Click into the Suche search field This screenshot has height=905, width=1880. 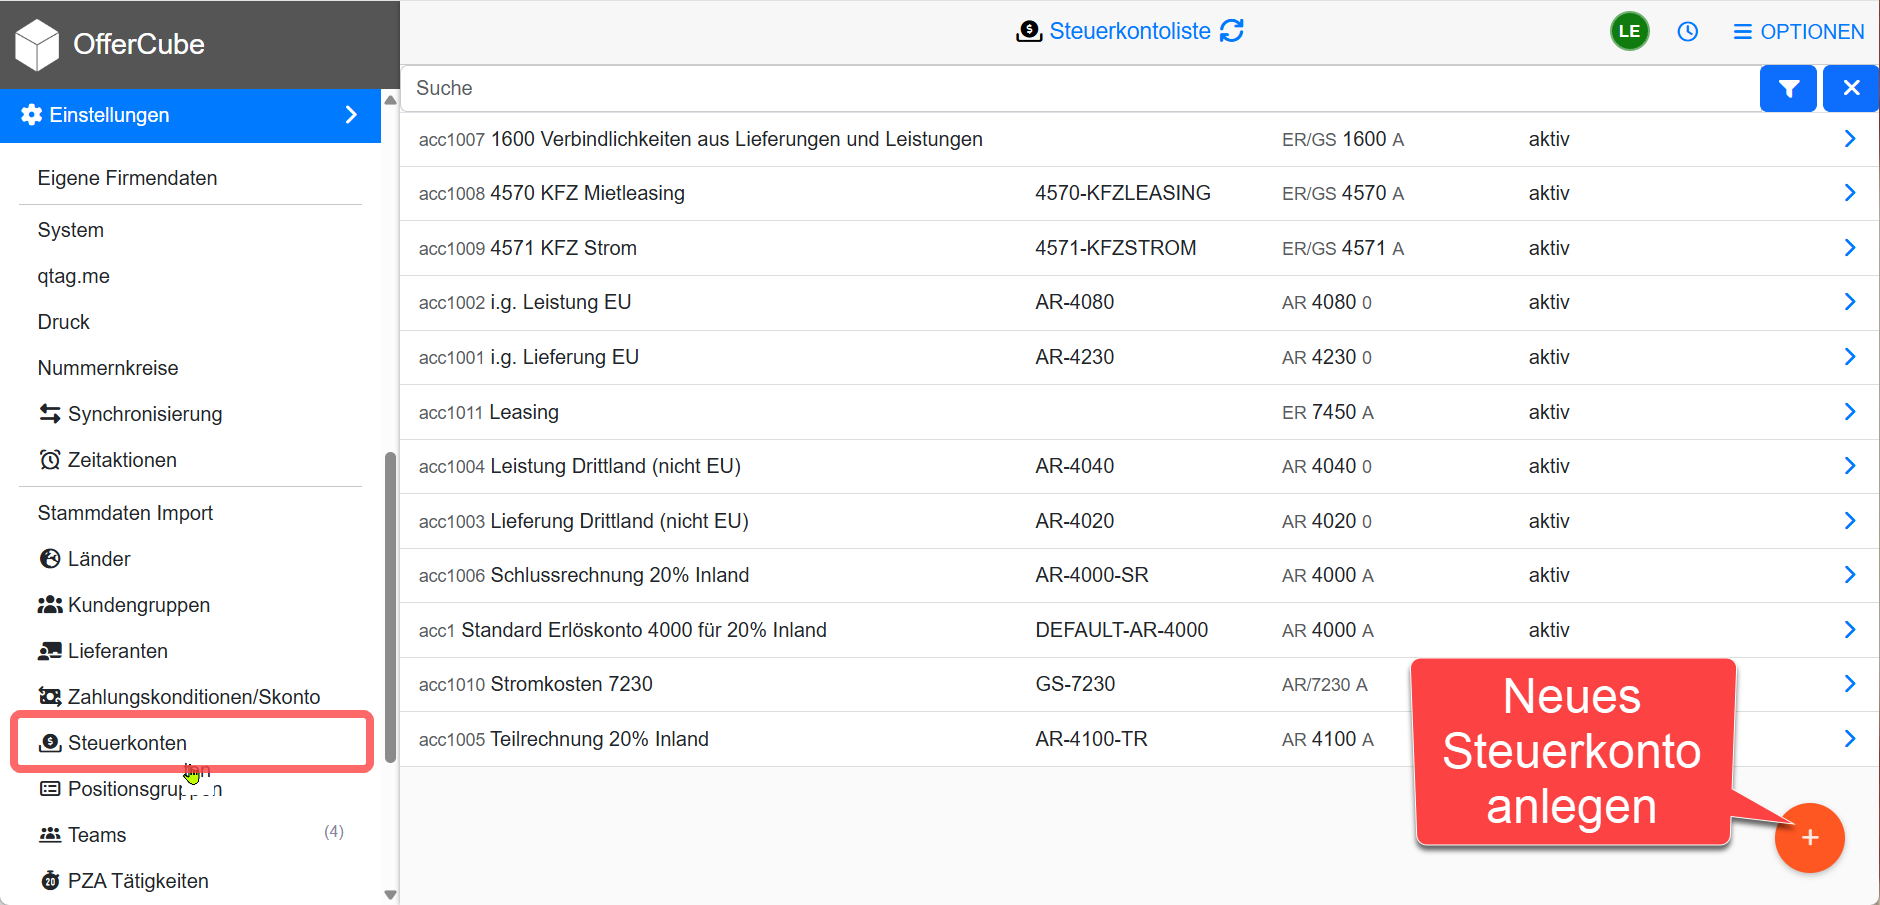pyautogui.click(x=1080, y=88)
